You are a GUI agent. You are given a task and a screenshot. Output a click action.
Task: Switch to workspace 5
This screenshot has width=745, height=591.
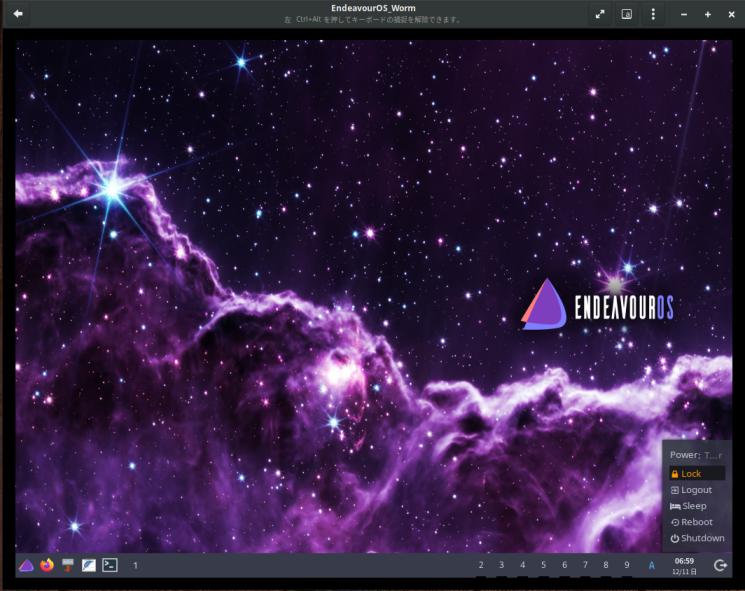pyautogui.click(x=543, y=565)
